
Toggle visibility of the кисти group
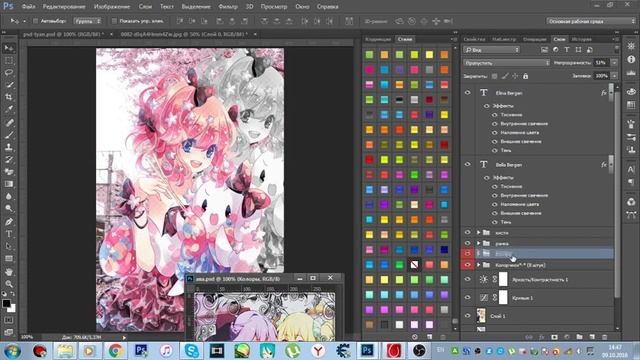tap(468, 233)
